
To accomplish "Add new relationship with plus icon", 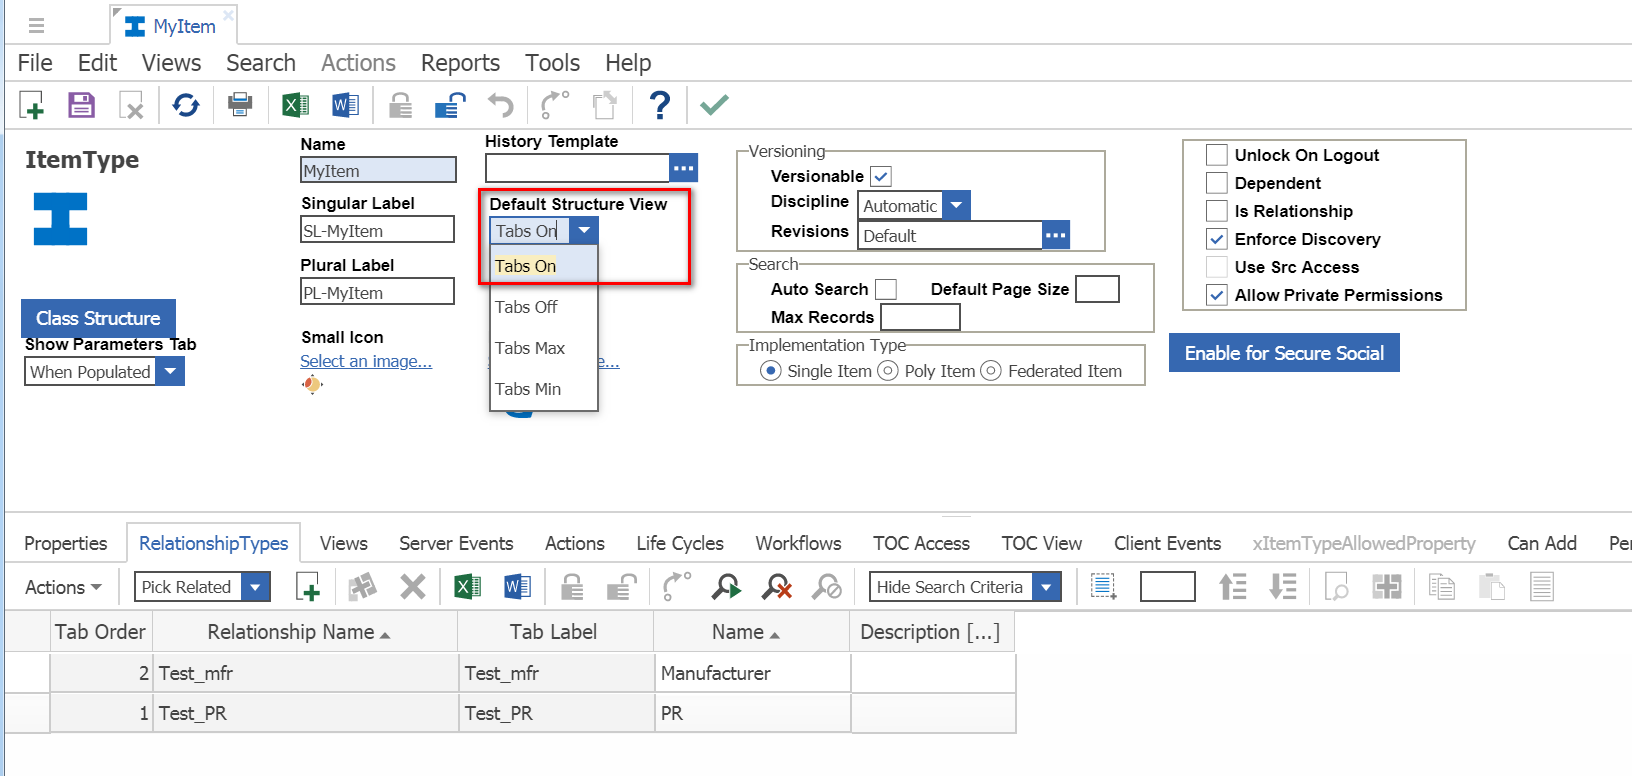I will 308,587.
